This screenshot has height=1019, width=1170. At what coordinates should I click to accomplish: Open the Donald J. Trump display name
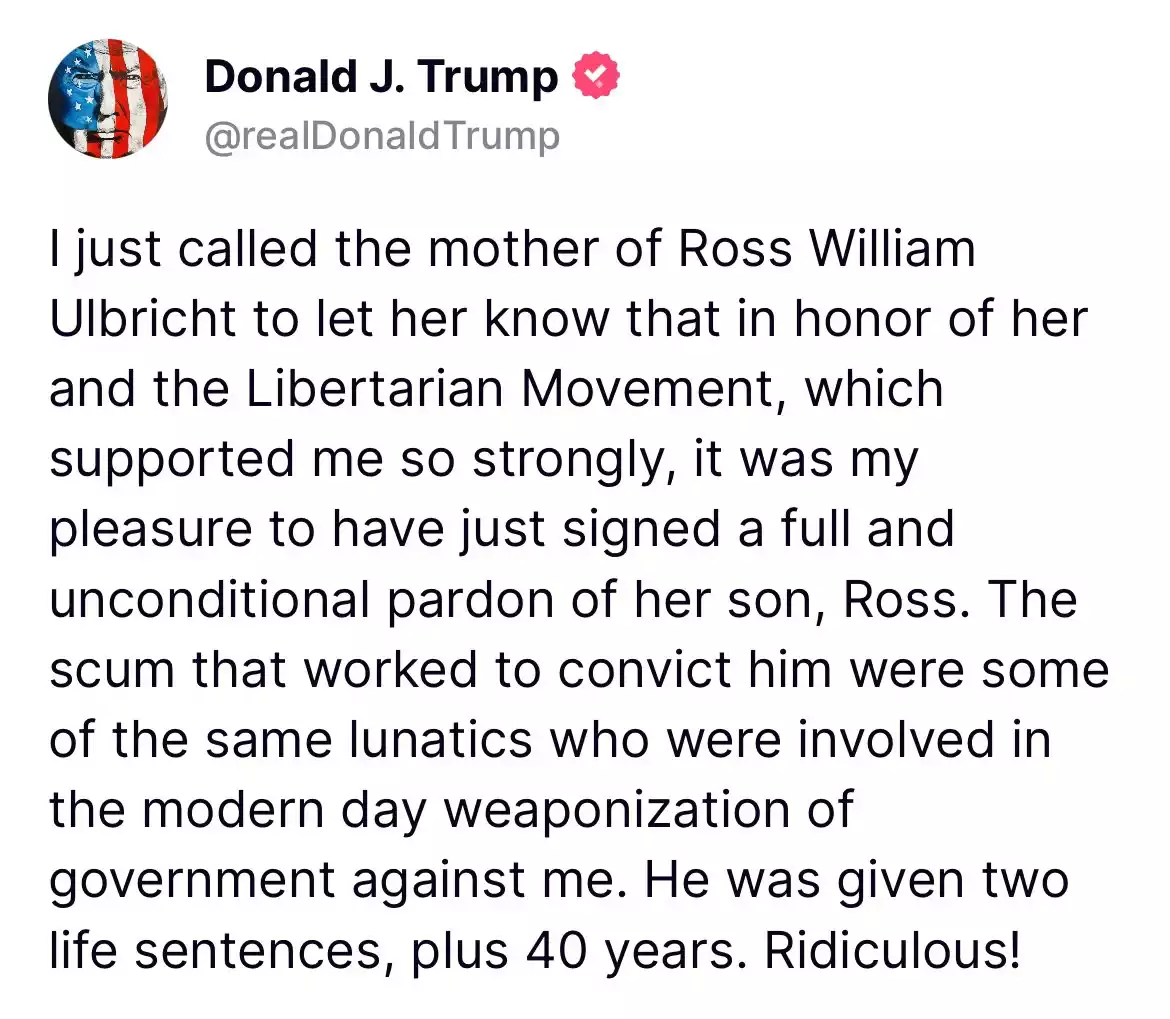pos(380,79)
